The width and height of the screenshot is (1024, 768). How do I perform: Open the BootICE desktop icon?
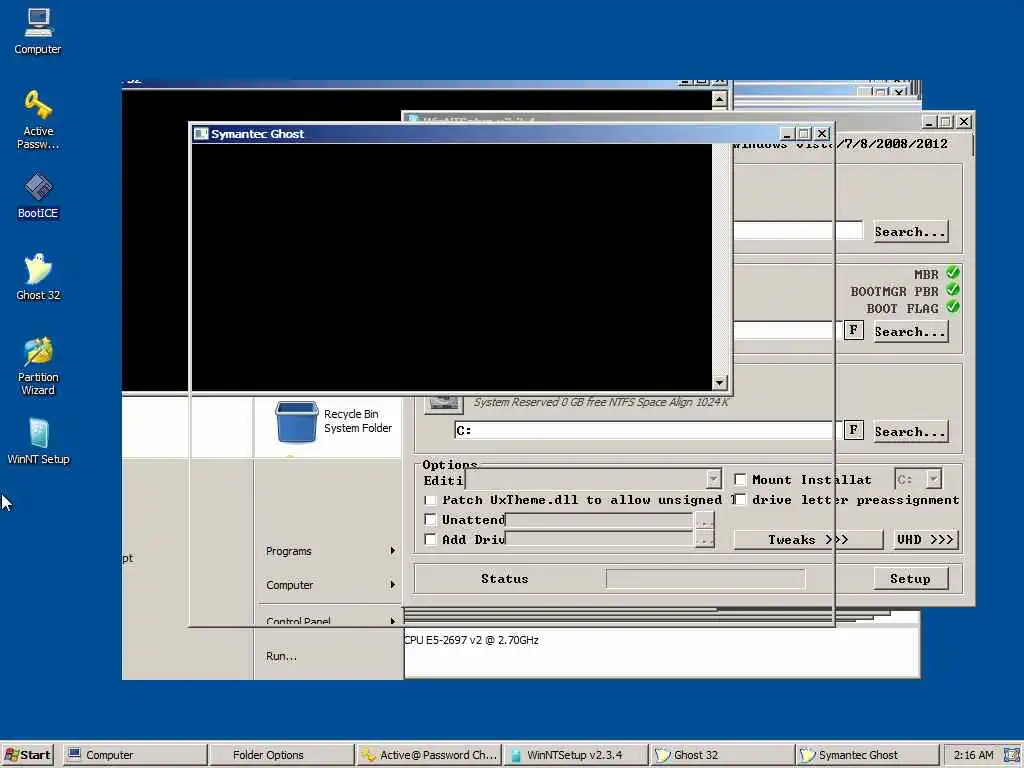point(38,196)
